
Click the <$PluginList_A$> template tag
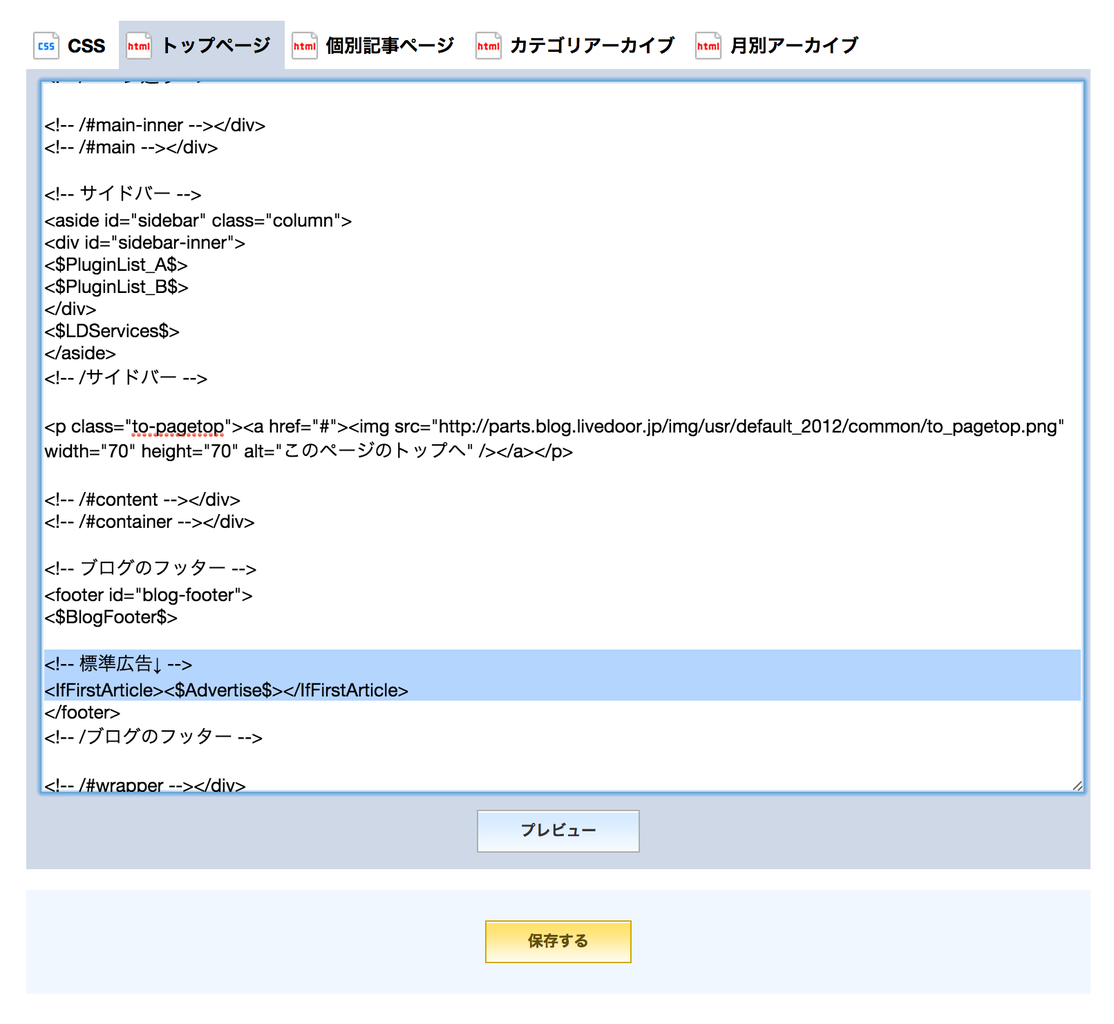point(116,264)
